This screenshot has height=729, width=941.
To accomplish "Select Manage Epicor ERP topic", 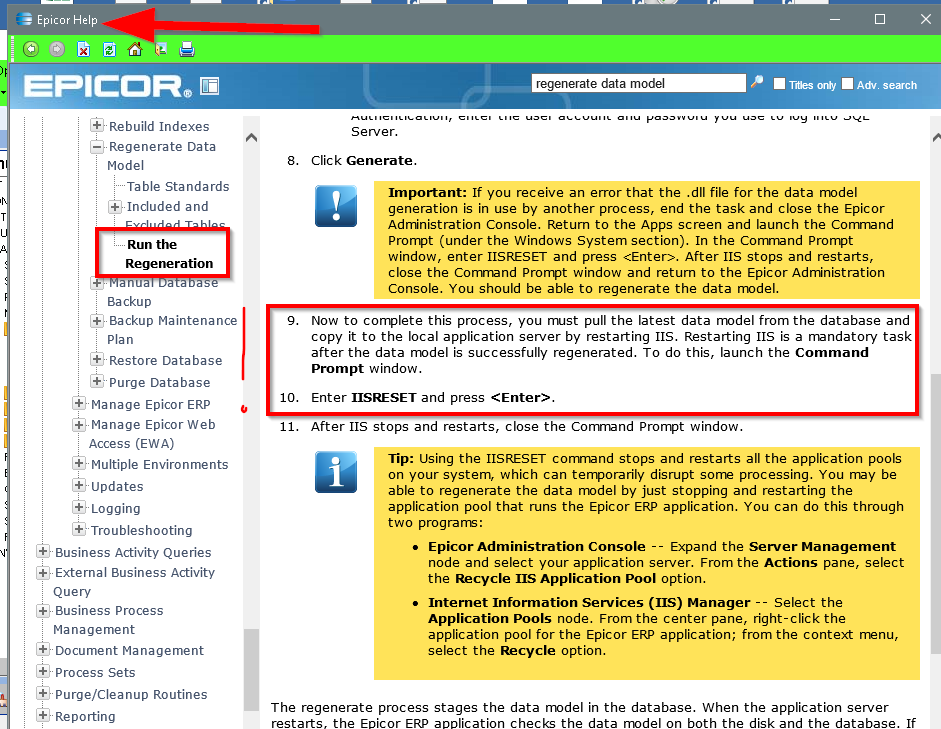I will coord(151,404).
